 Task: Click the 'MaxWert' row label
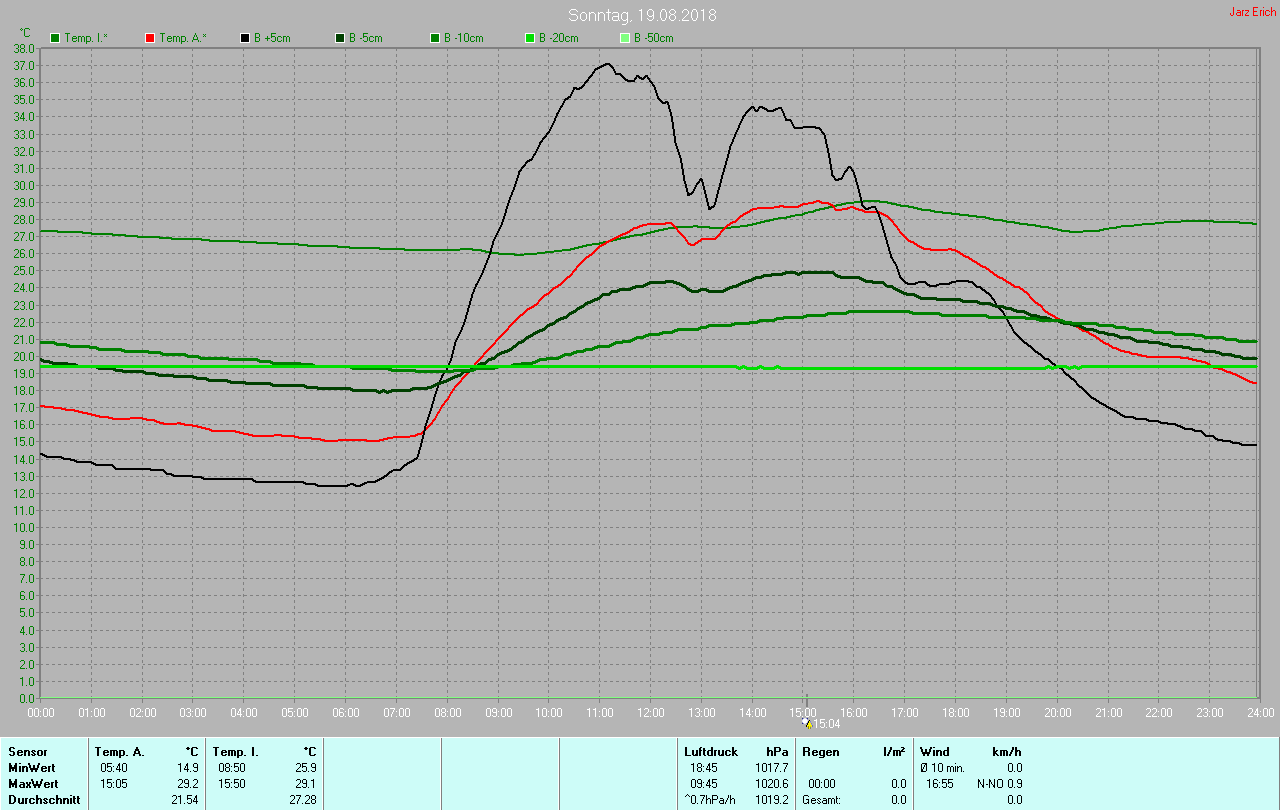[x=33, y=784]
